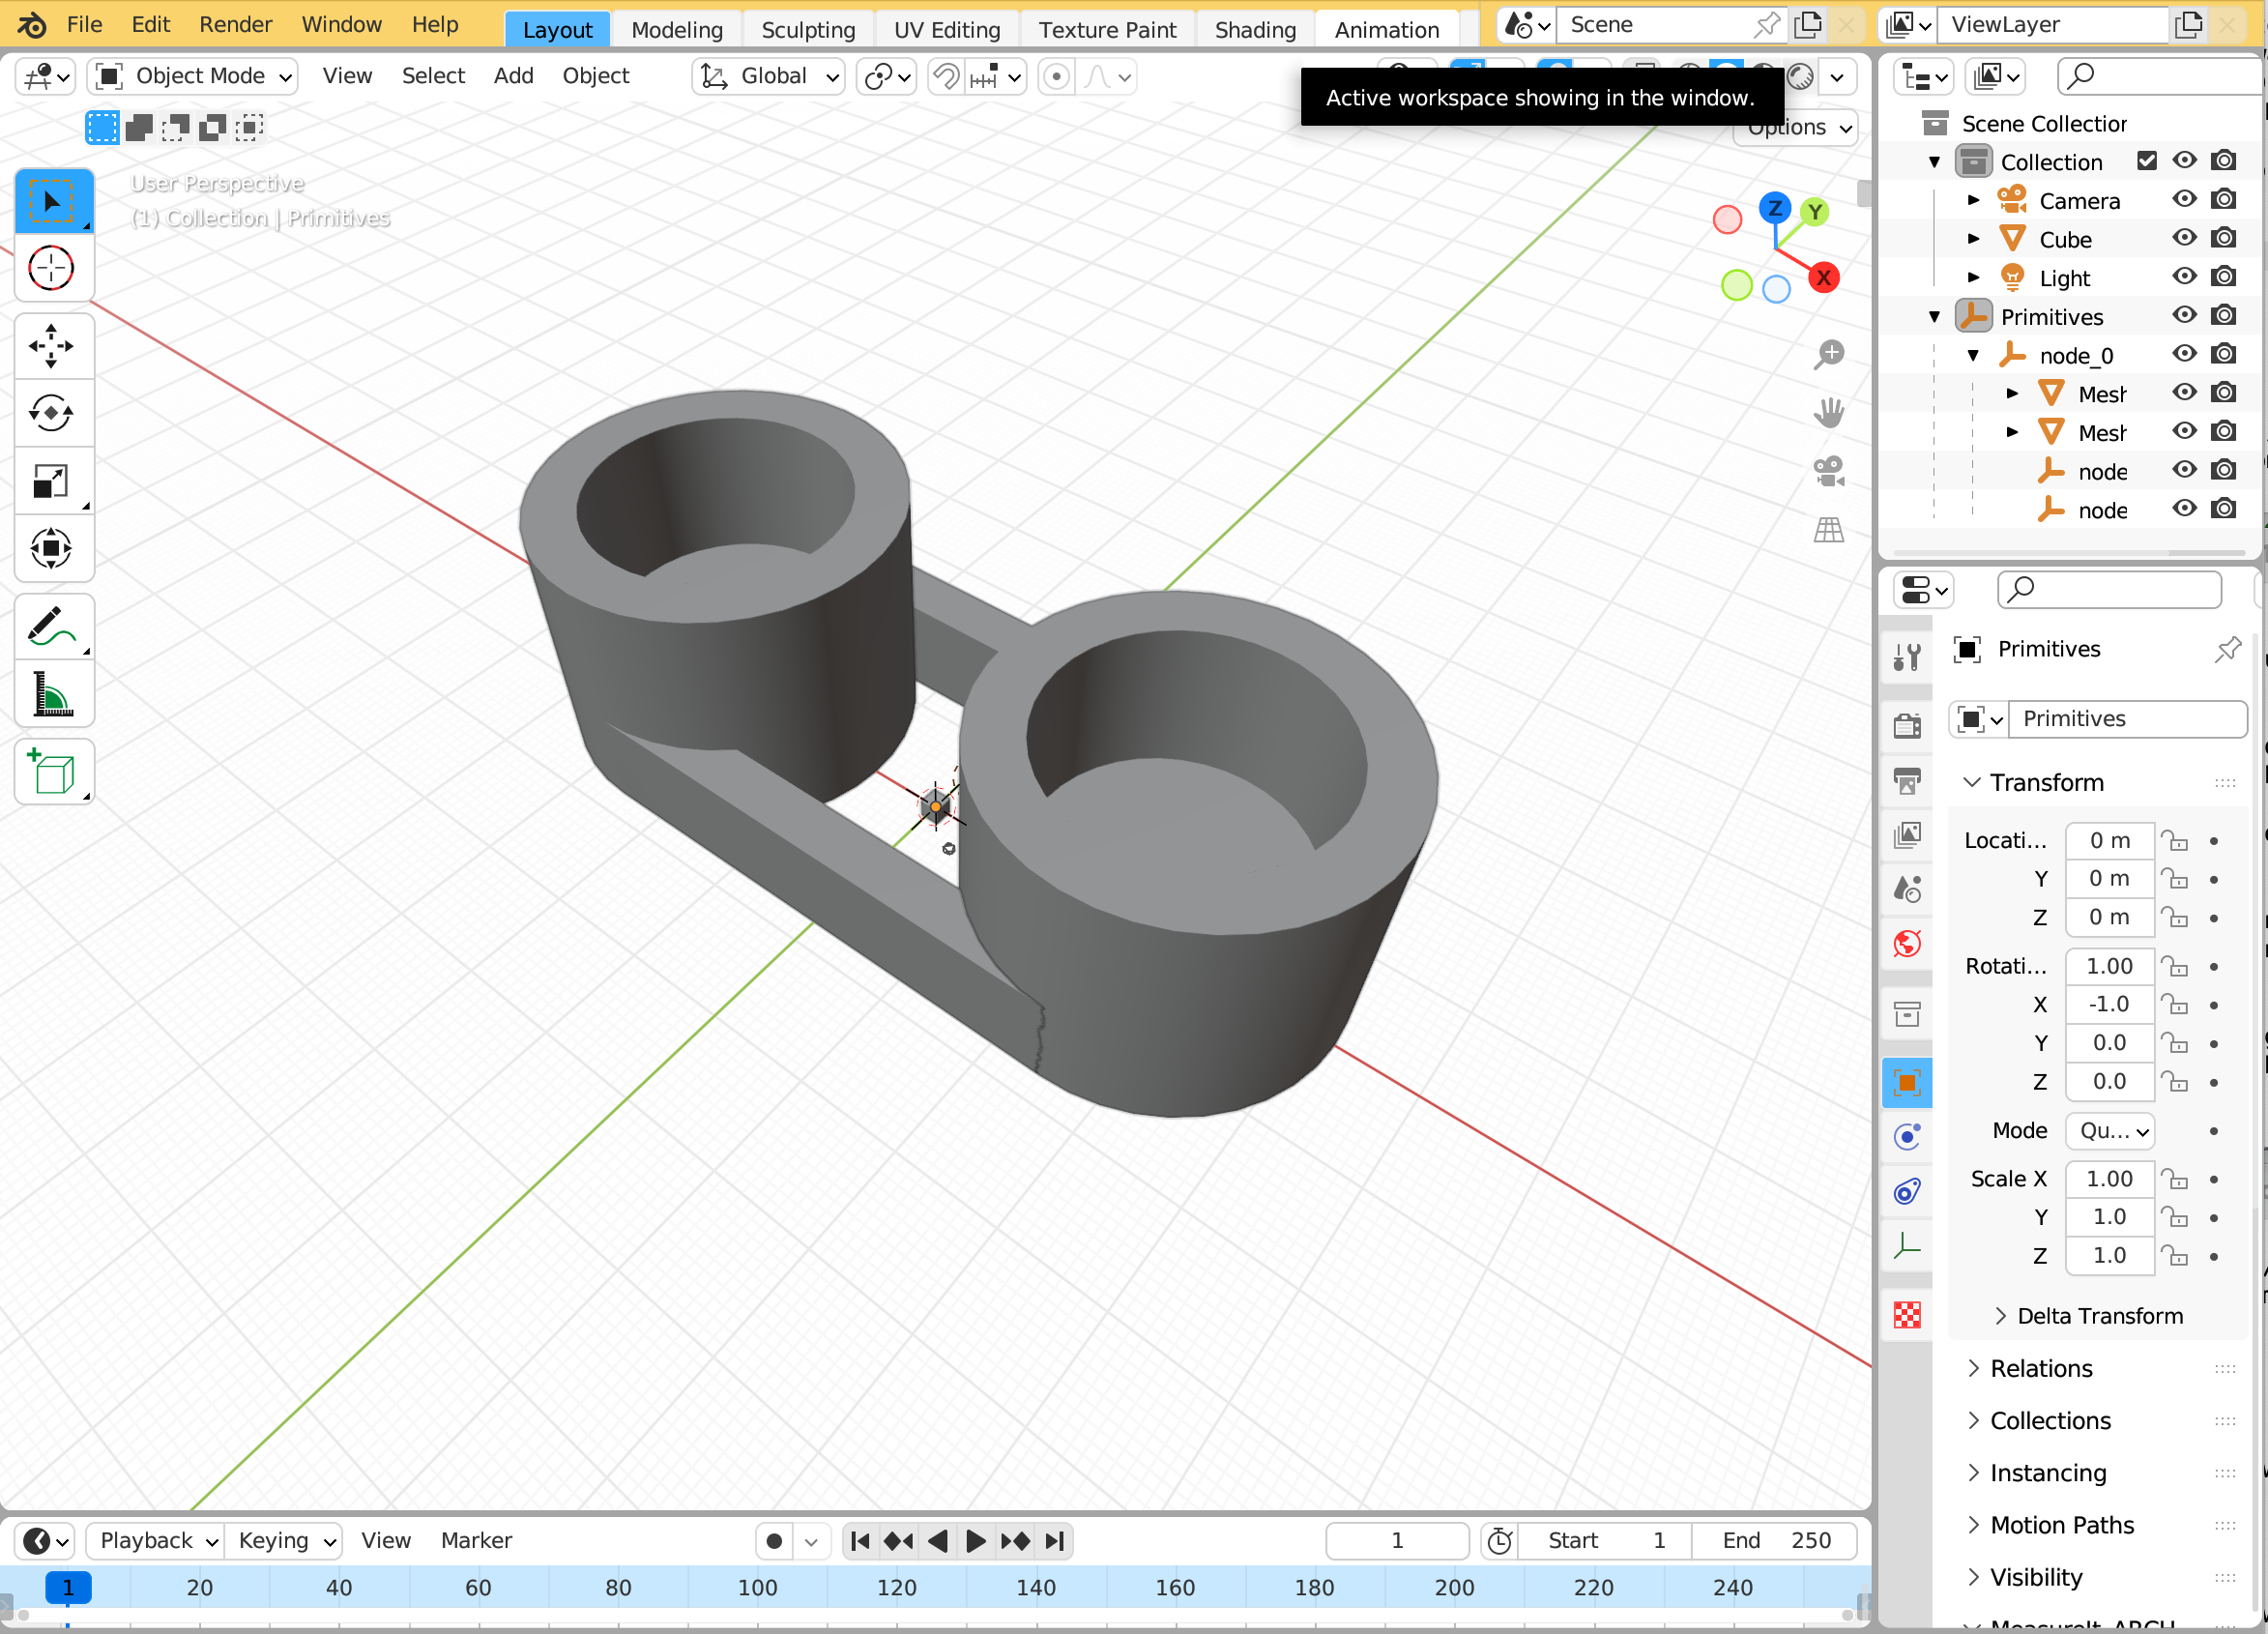This screenshot has width=2268, height=1634.
Task: Collapse the Primitives tree item
Action: pyautogui.click(x=1934, y=317)
